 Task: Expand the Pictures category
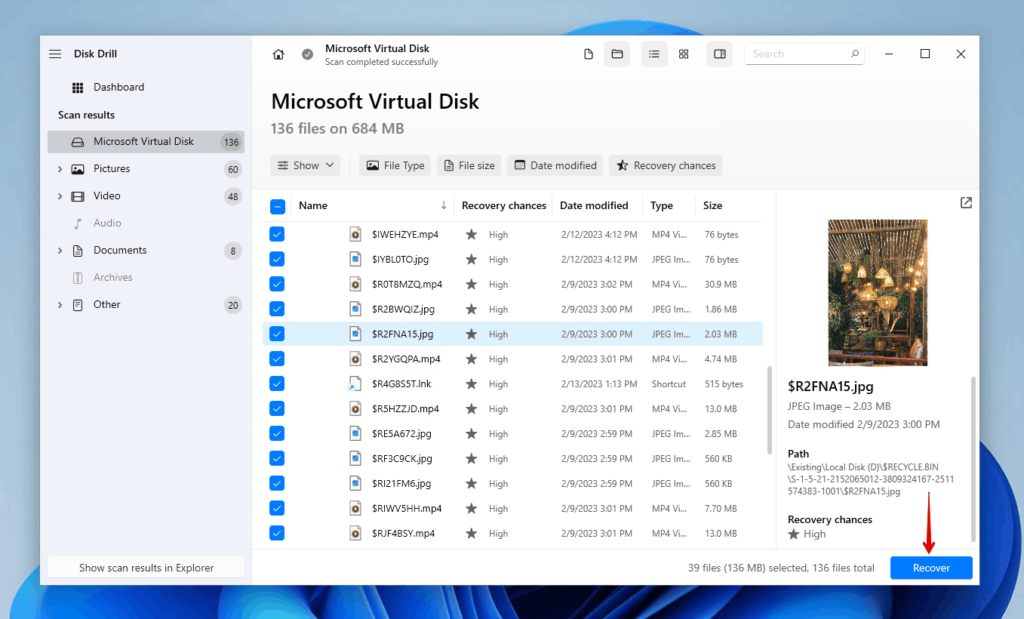pos(59,168)
